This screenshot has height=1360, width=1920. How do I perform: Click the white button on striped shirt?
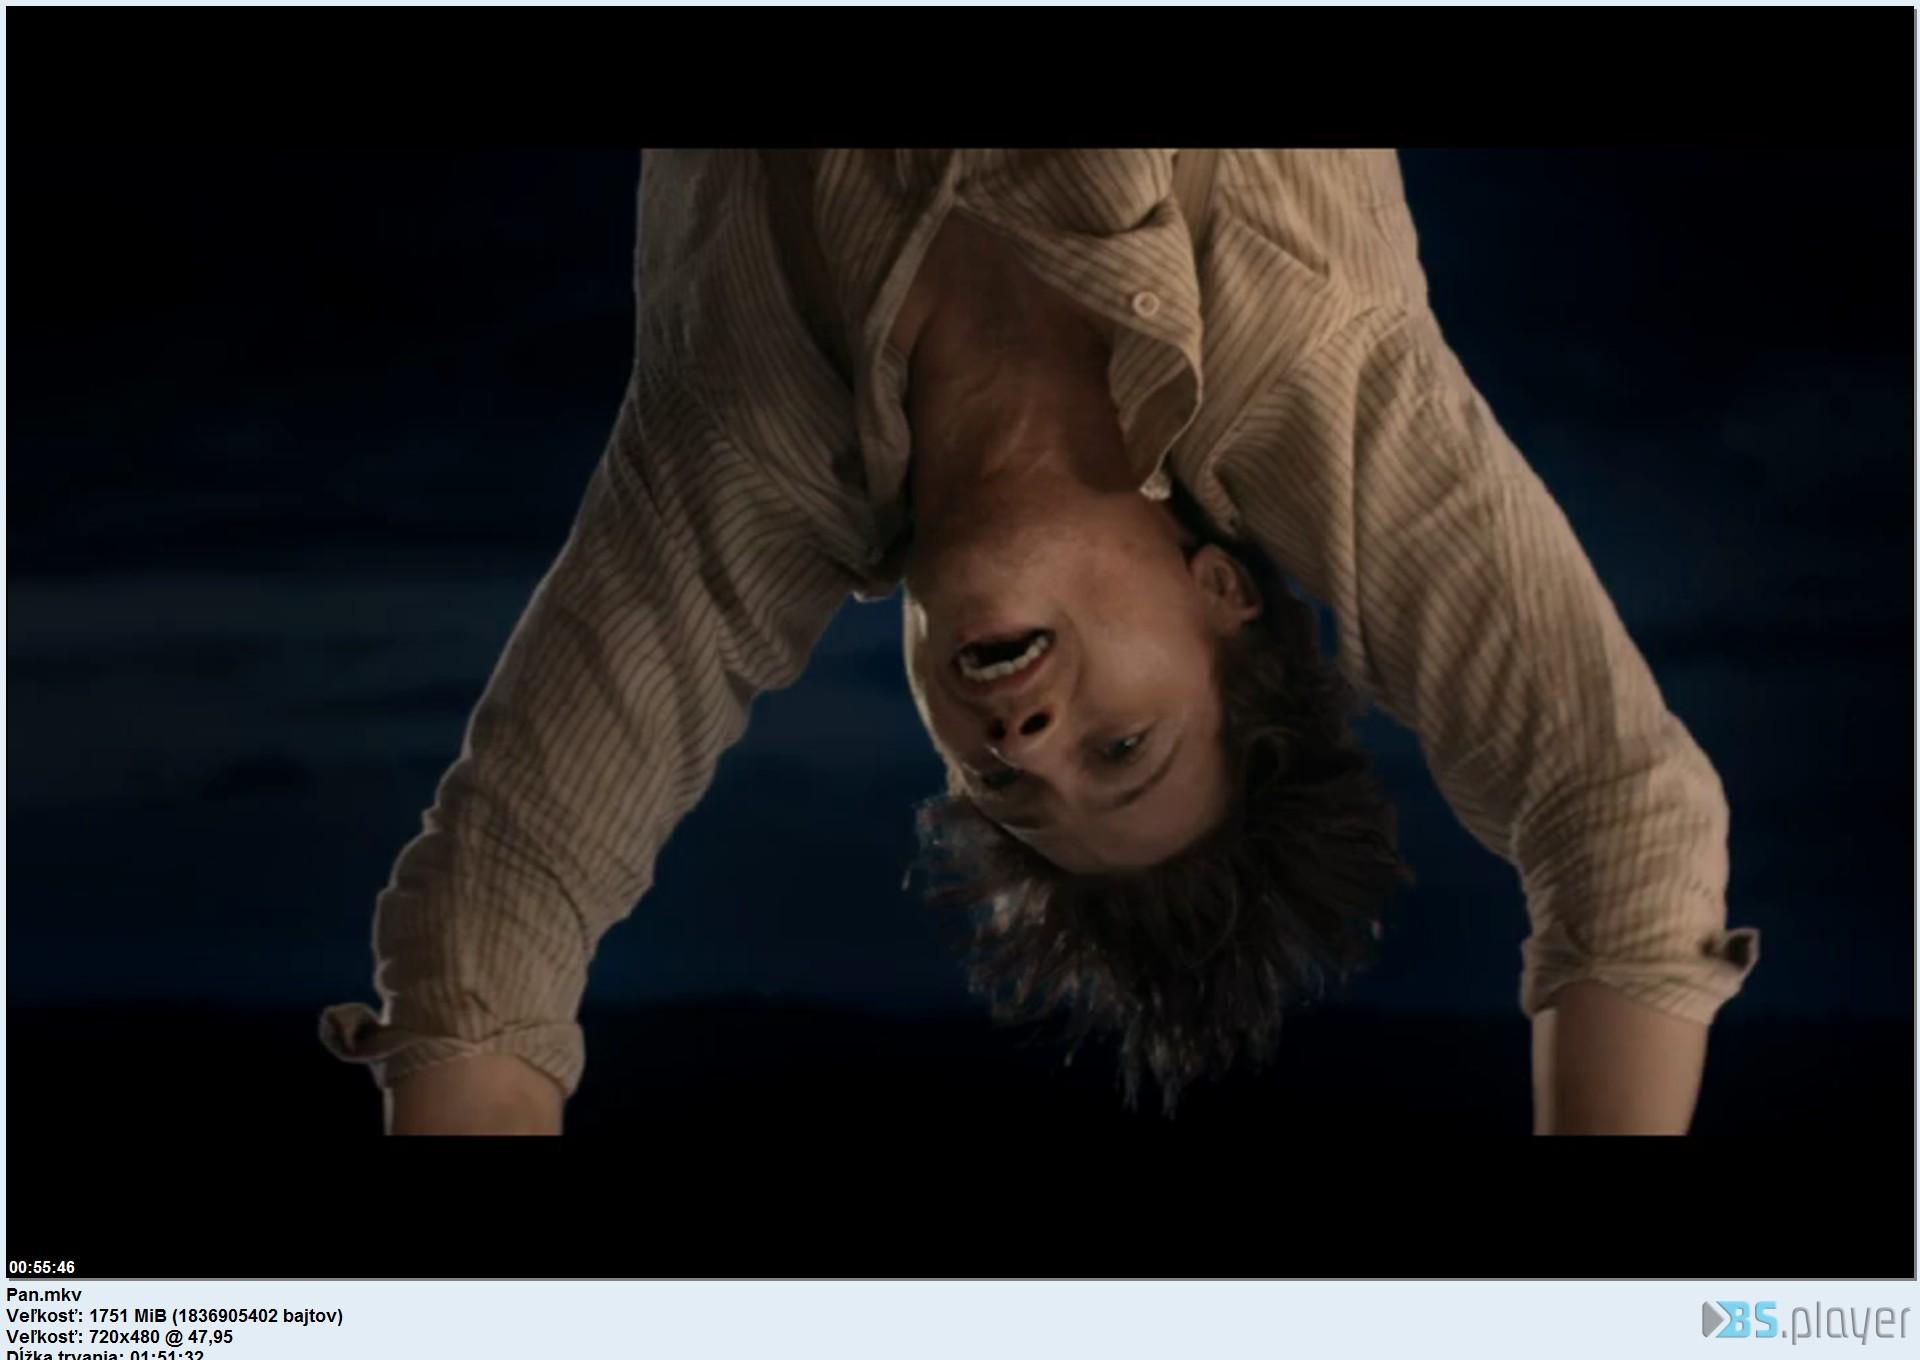tap(1146, 302)
